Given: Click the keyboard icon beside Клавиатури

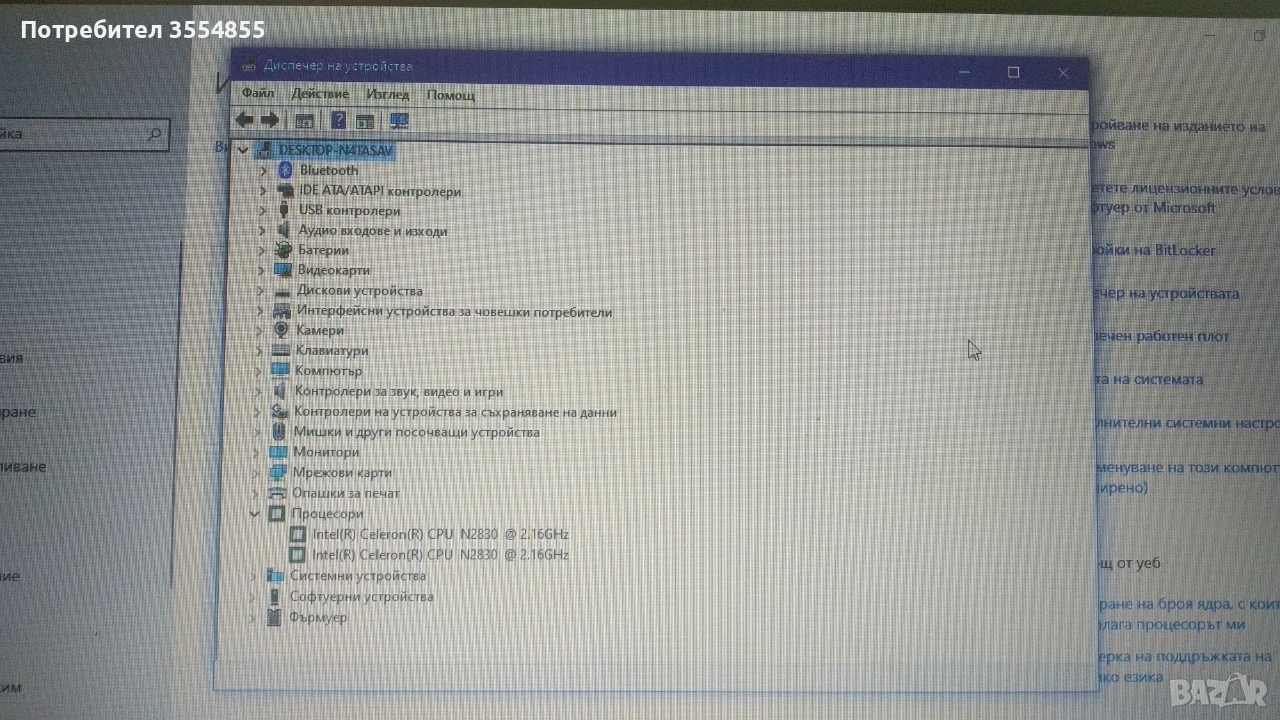Looking at the screenshot, I should point(282,351).
